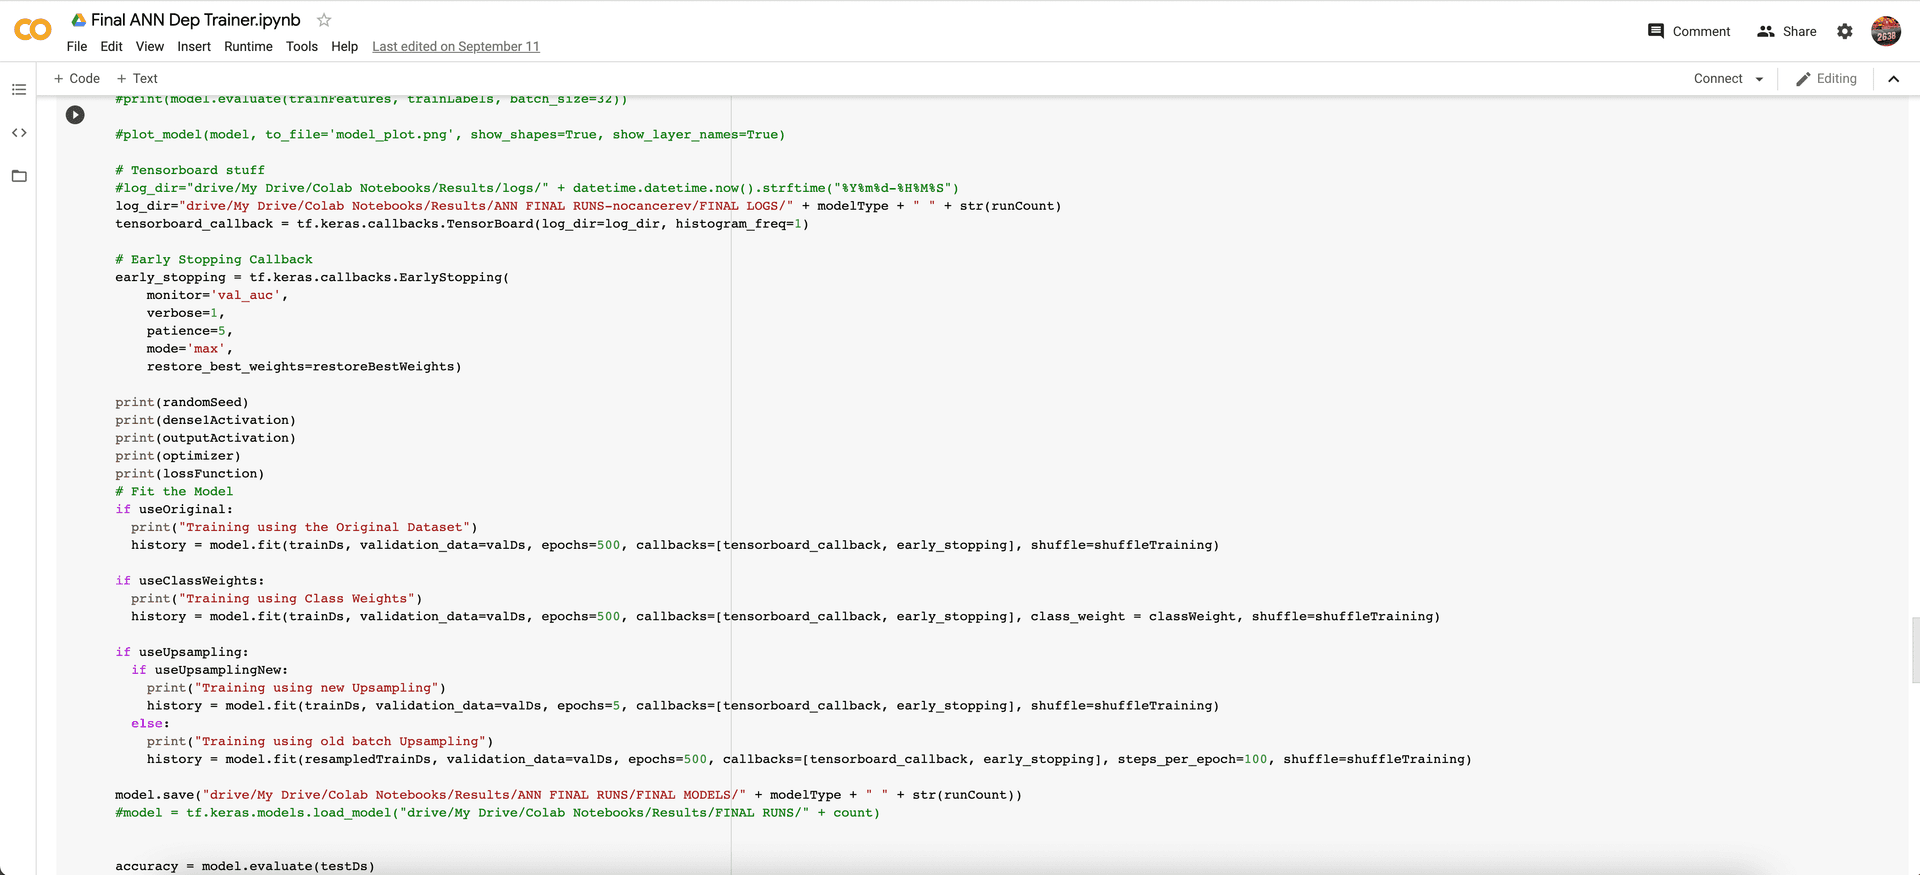1920x875 pixels.
Task: Click the vertical scrollbar thumb
Action: pyautogui.click(x=1915, y=650)
